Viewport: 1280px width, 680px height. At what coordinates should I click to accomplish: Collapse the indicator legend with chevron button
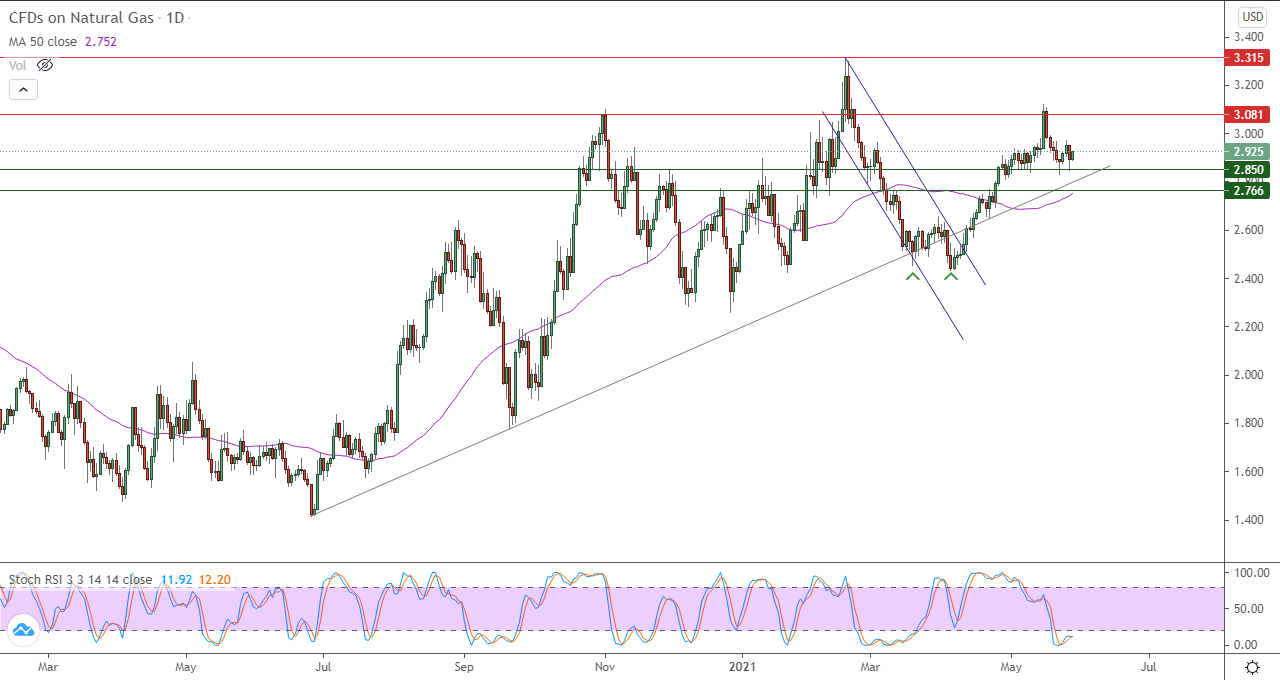[24, 90]
